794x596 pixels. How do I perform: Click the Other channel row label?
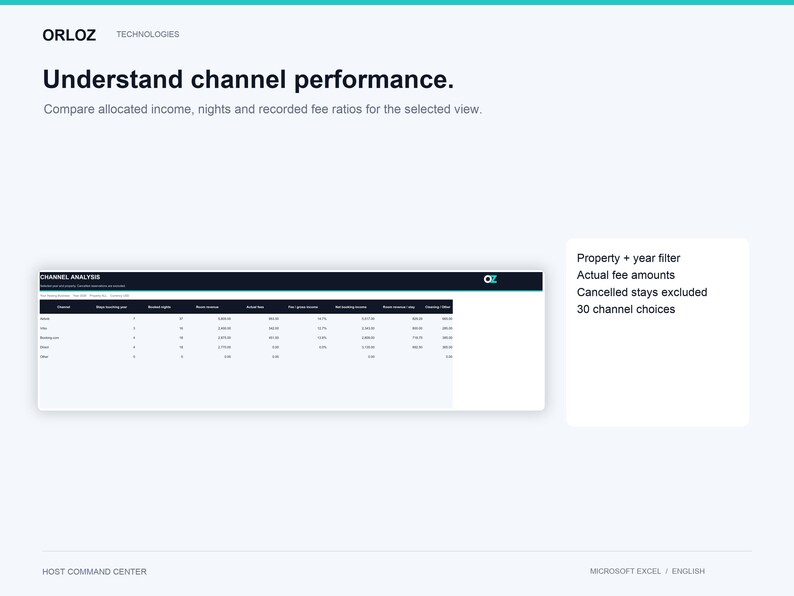click(44, 356)
